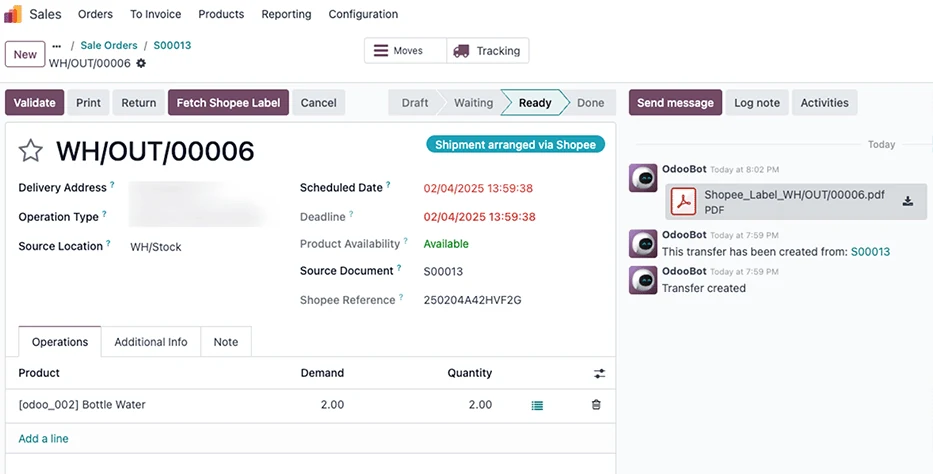
Task: Open the Activities button
Action: (825, 102)
